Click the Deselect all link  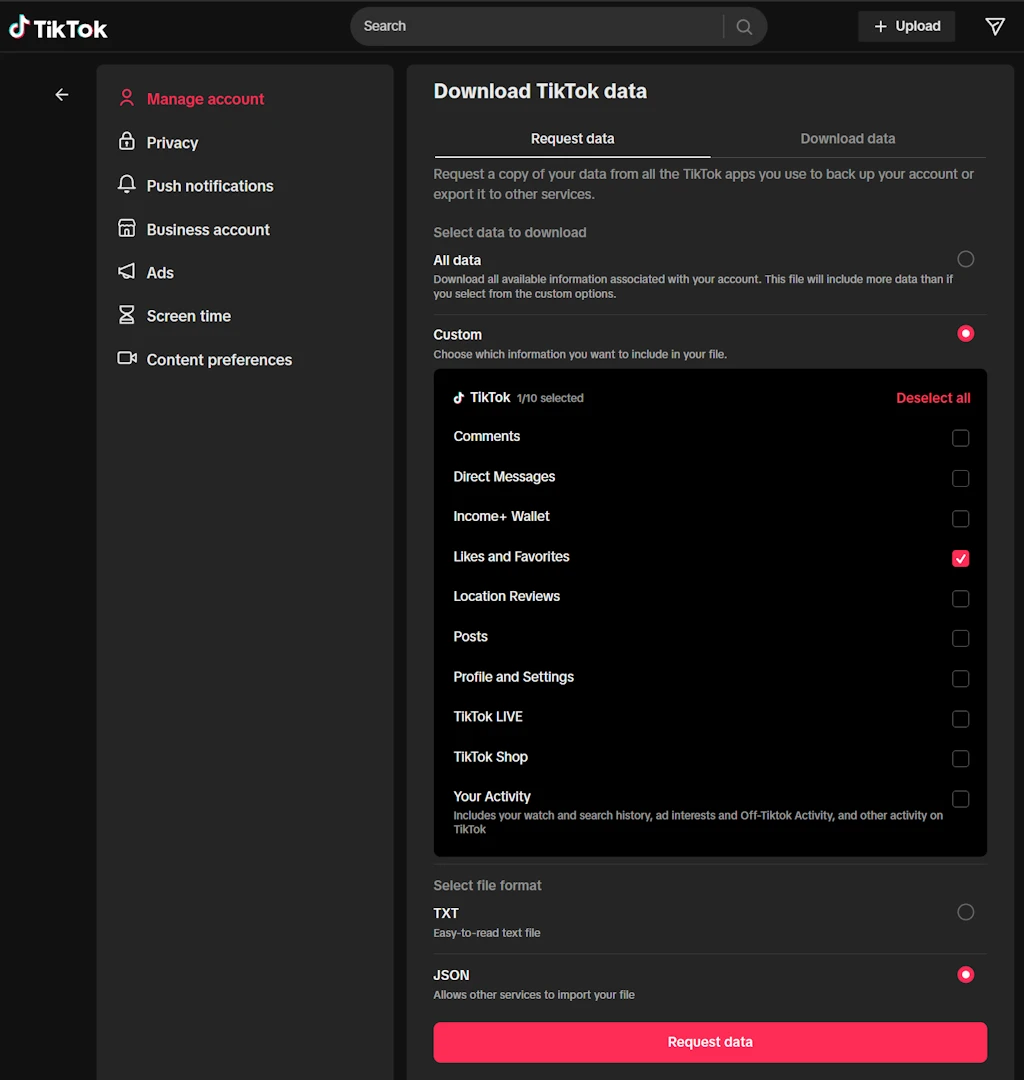[932, 398]
